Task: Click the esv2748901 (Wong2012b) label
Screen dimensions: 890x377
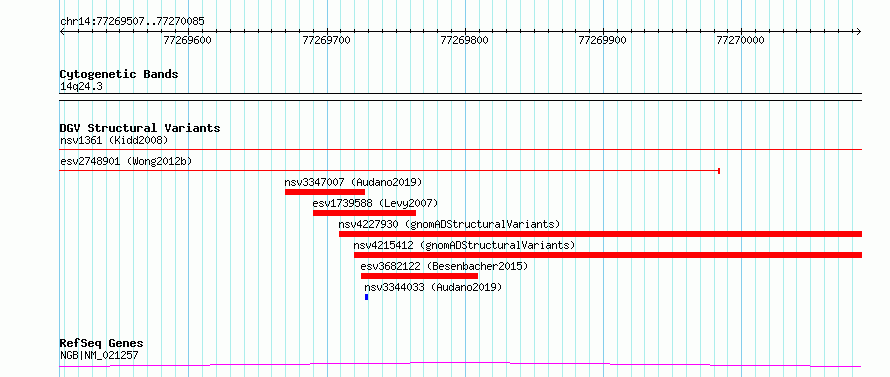Action: click(x=126, y=161)
